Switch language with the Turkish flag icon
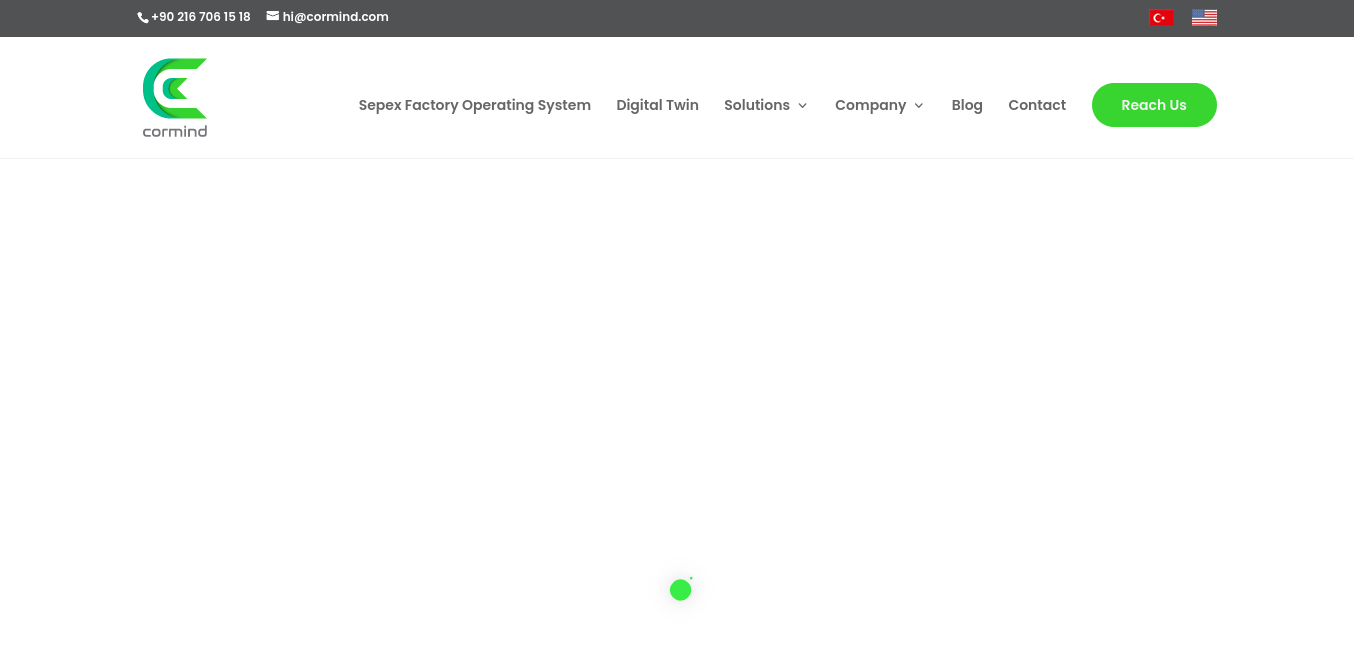This screenshot has height=651, width=1366. pyautogui.click(x=1161, y=17)
